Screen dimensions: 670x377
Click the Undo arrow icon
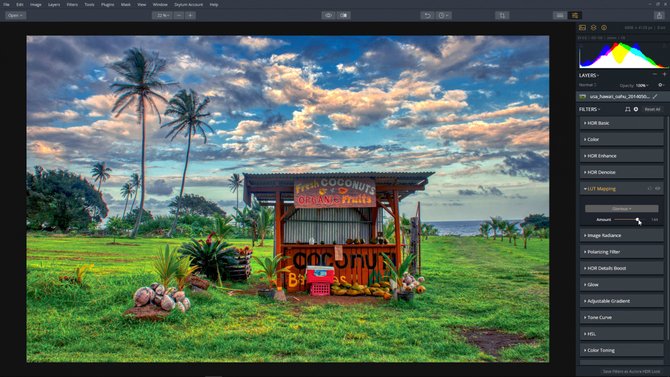click(427, 15)
